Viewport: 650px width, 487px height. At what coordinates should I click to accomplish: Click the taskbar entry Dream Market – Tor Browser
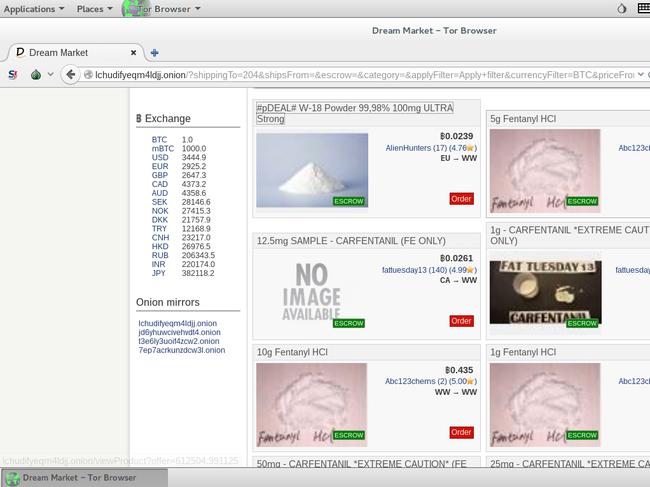tap(84, 478)
